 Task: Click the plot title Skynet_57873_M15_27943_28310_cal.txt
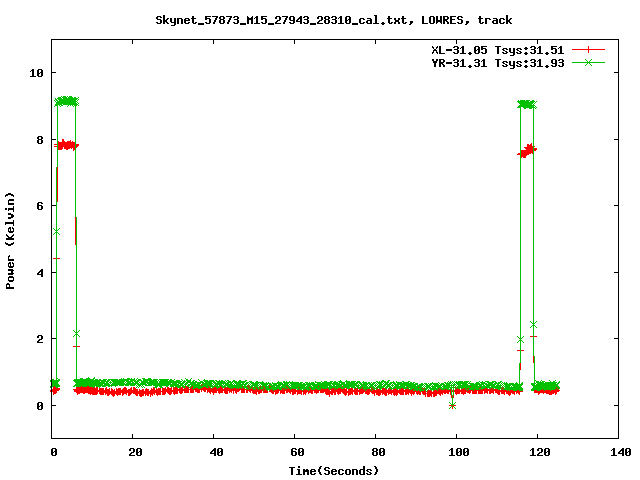pyautogui.click(x=281, y=20)
